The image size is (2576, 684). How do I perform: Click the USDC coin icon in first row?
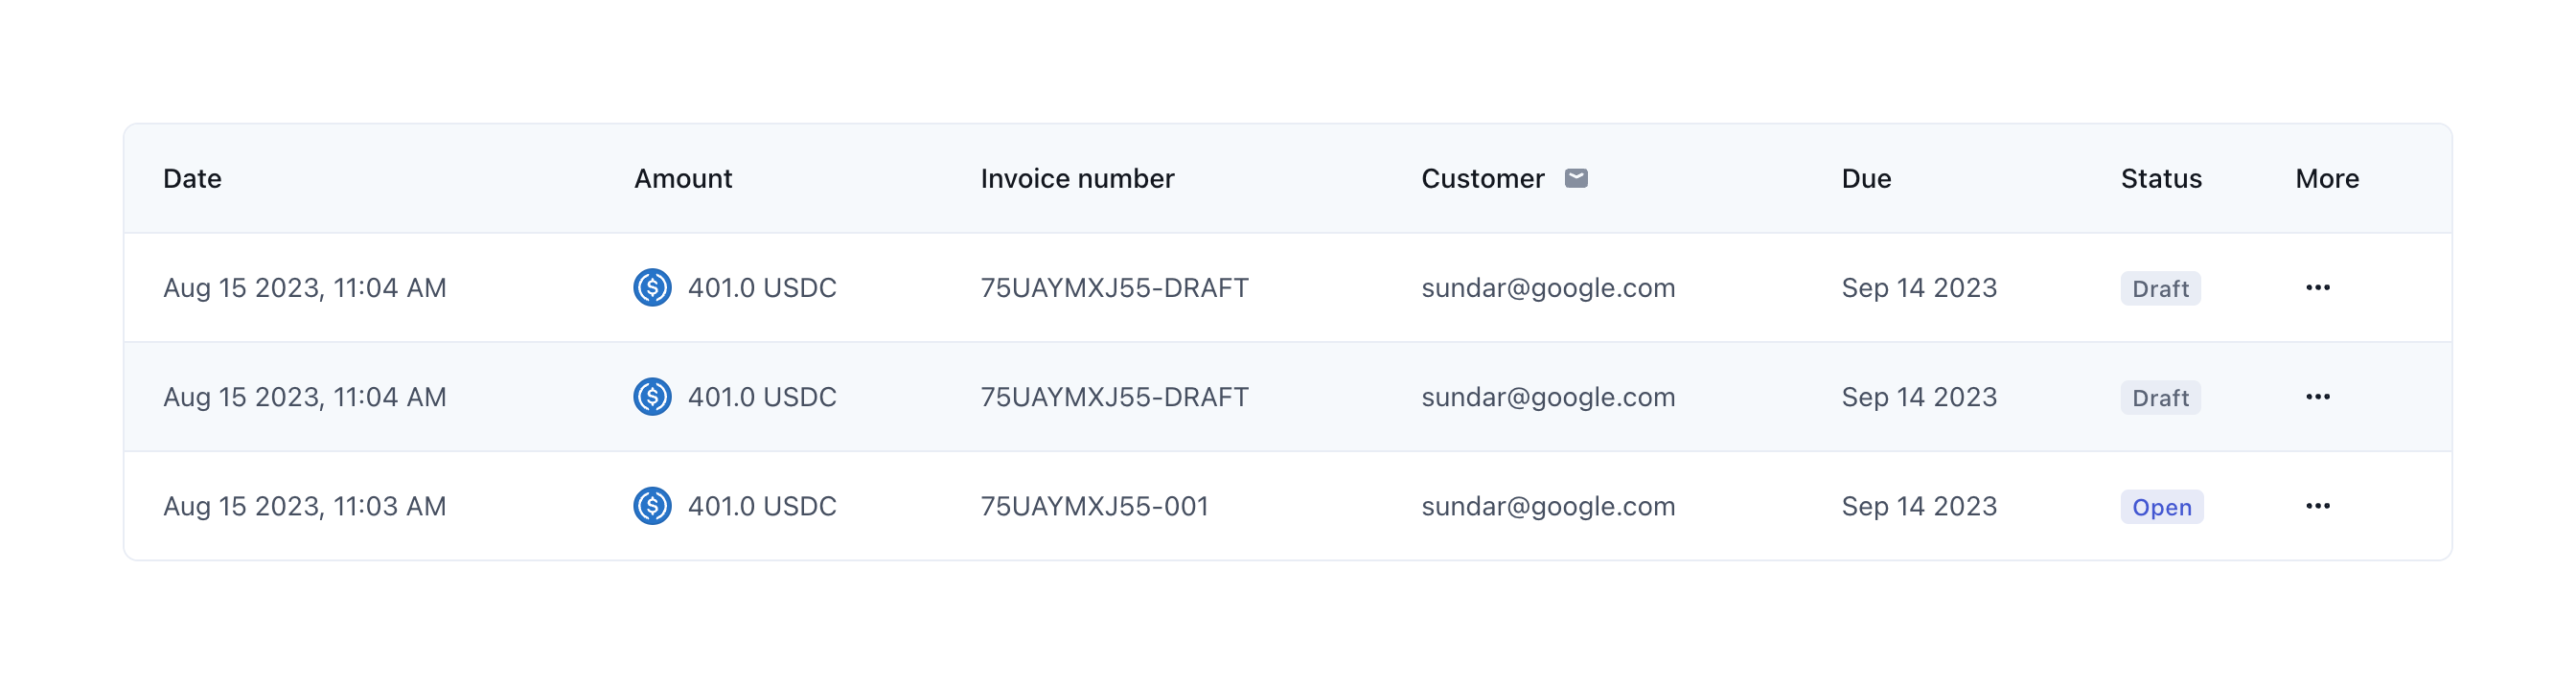[x=652, y=288]
